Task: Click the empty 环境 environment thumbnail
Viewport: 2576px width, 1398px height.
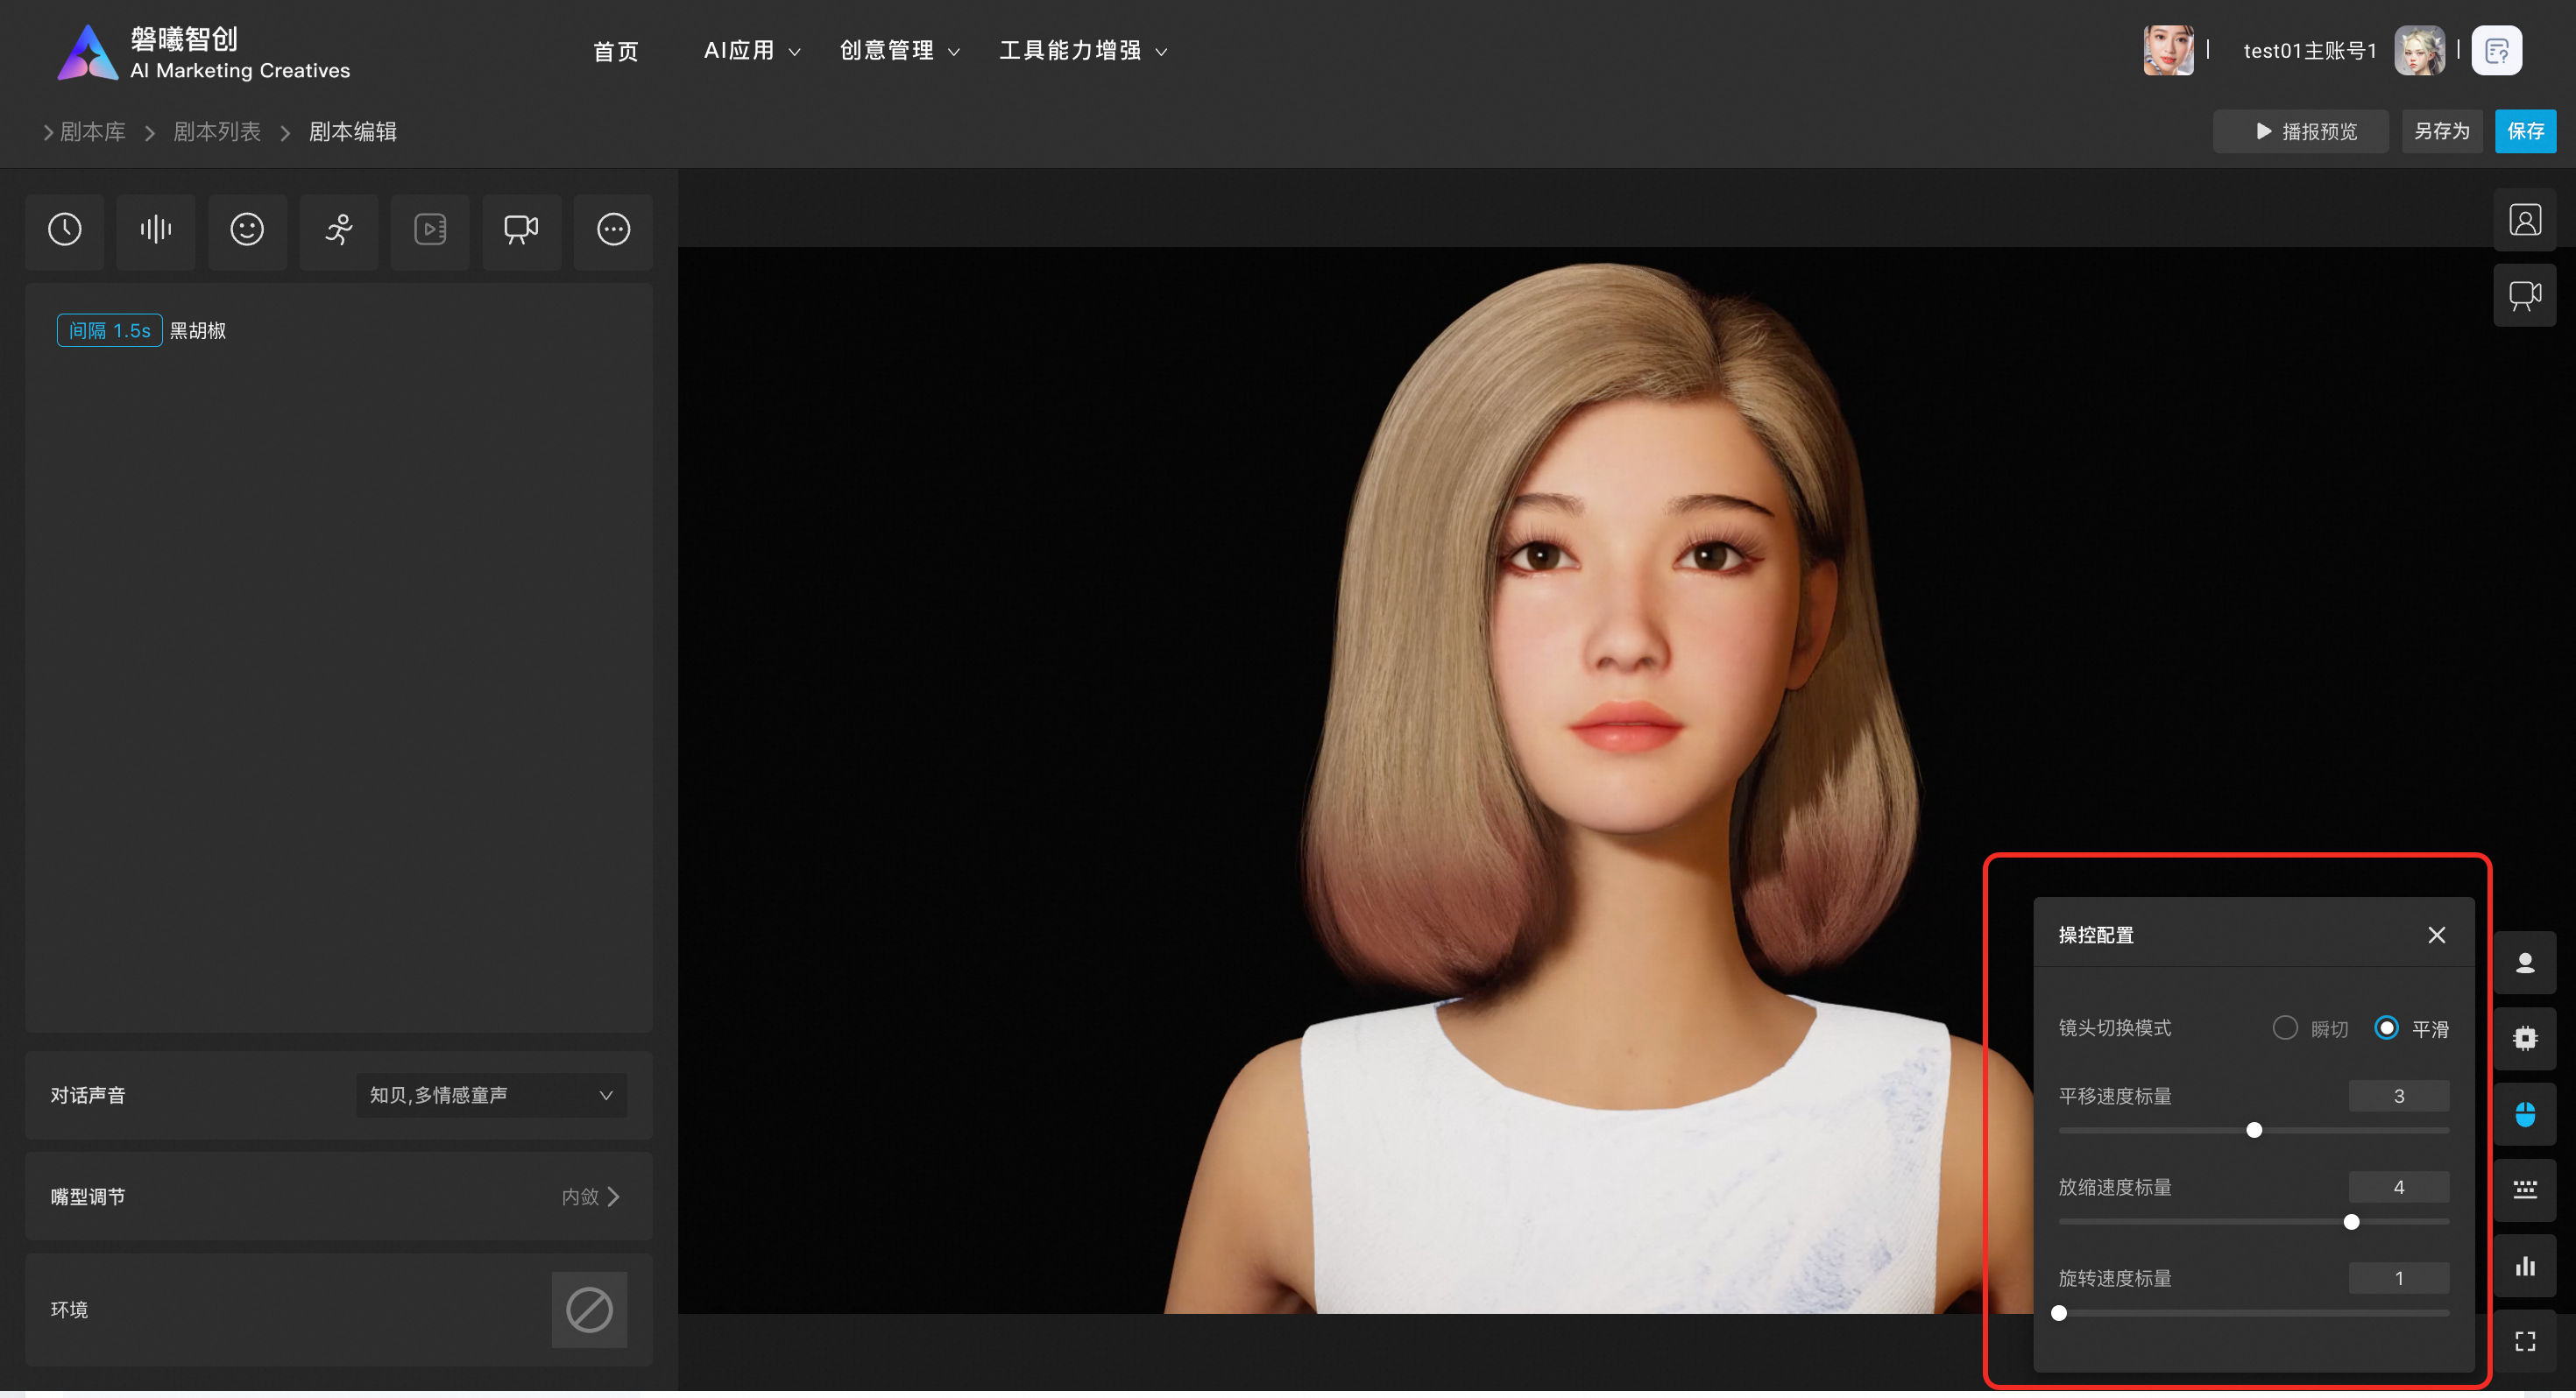Action: tap(589, 1310)
